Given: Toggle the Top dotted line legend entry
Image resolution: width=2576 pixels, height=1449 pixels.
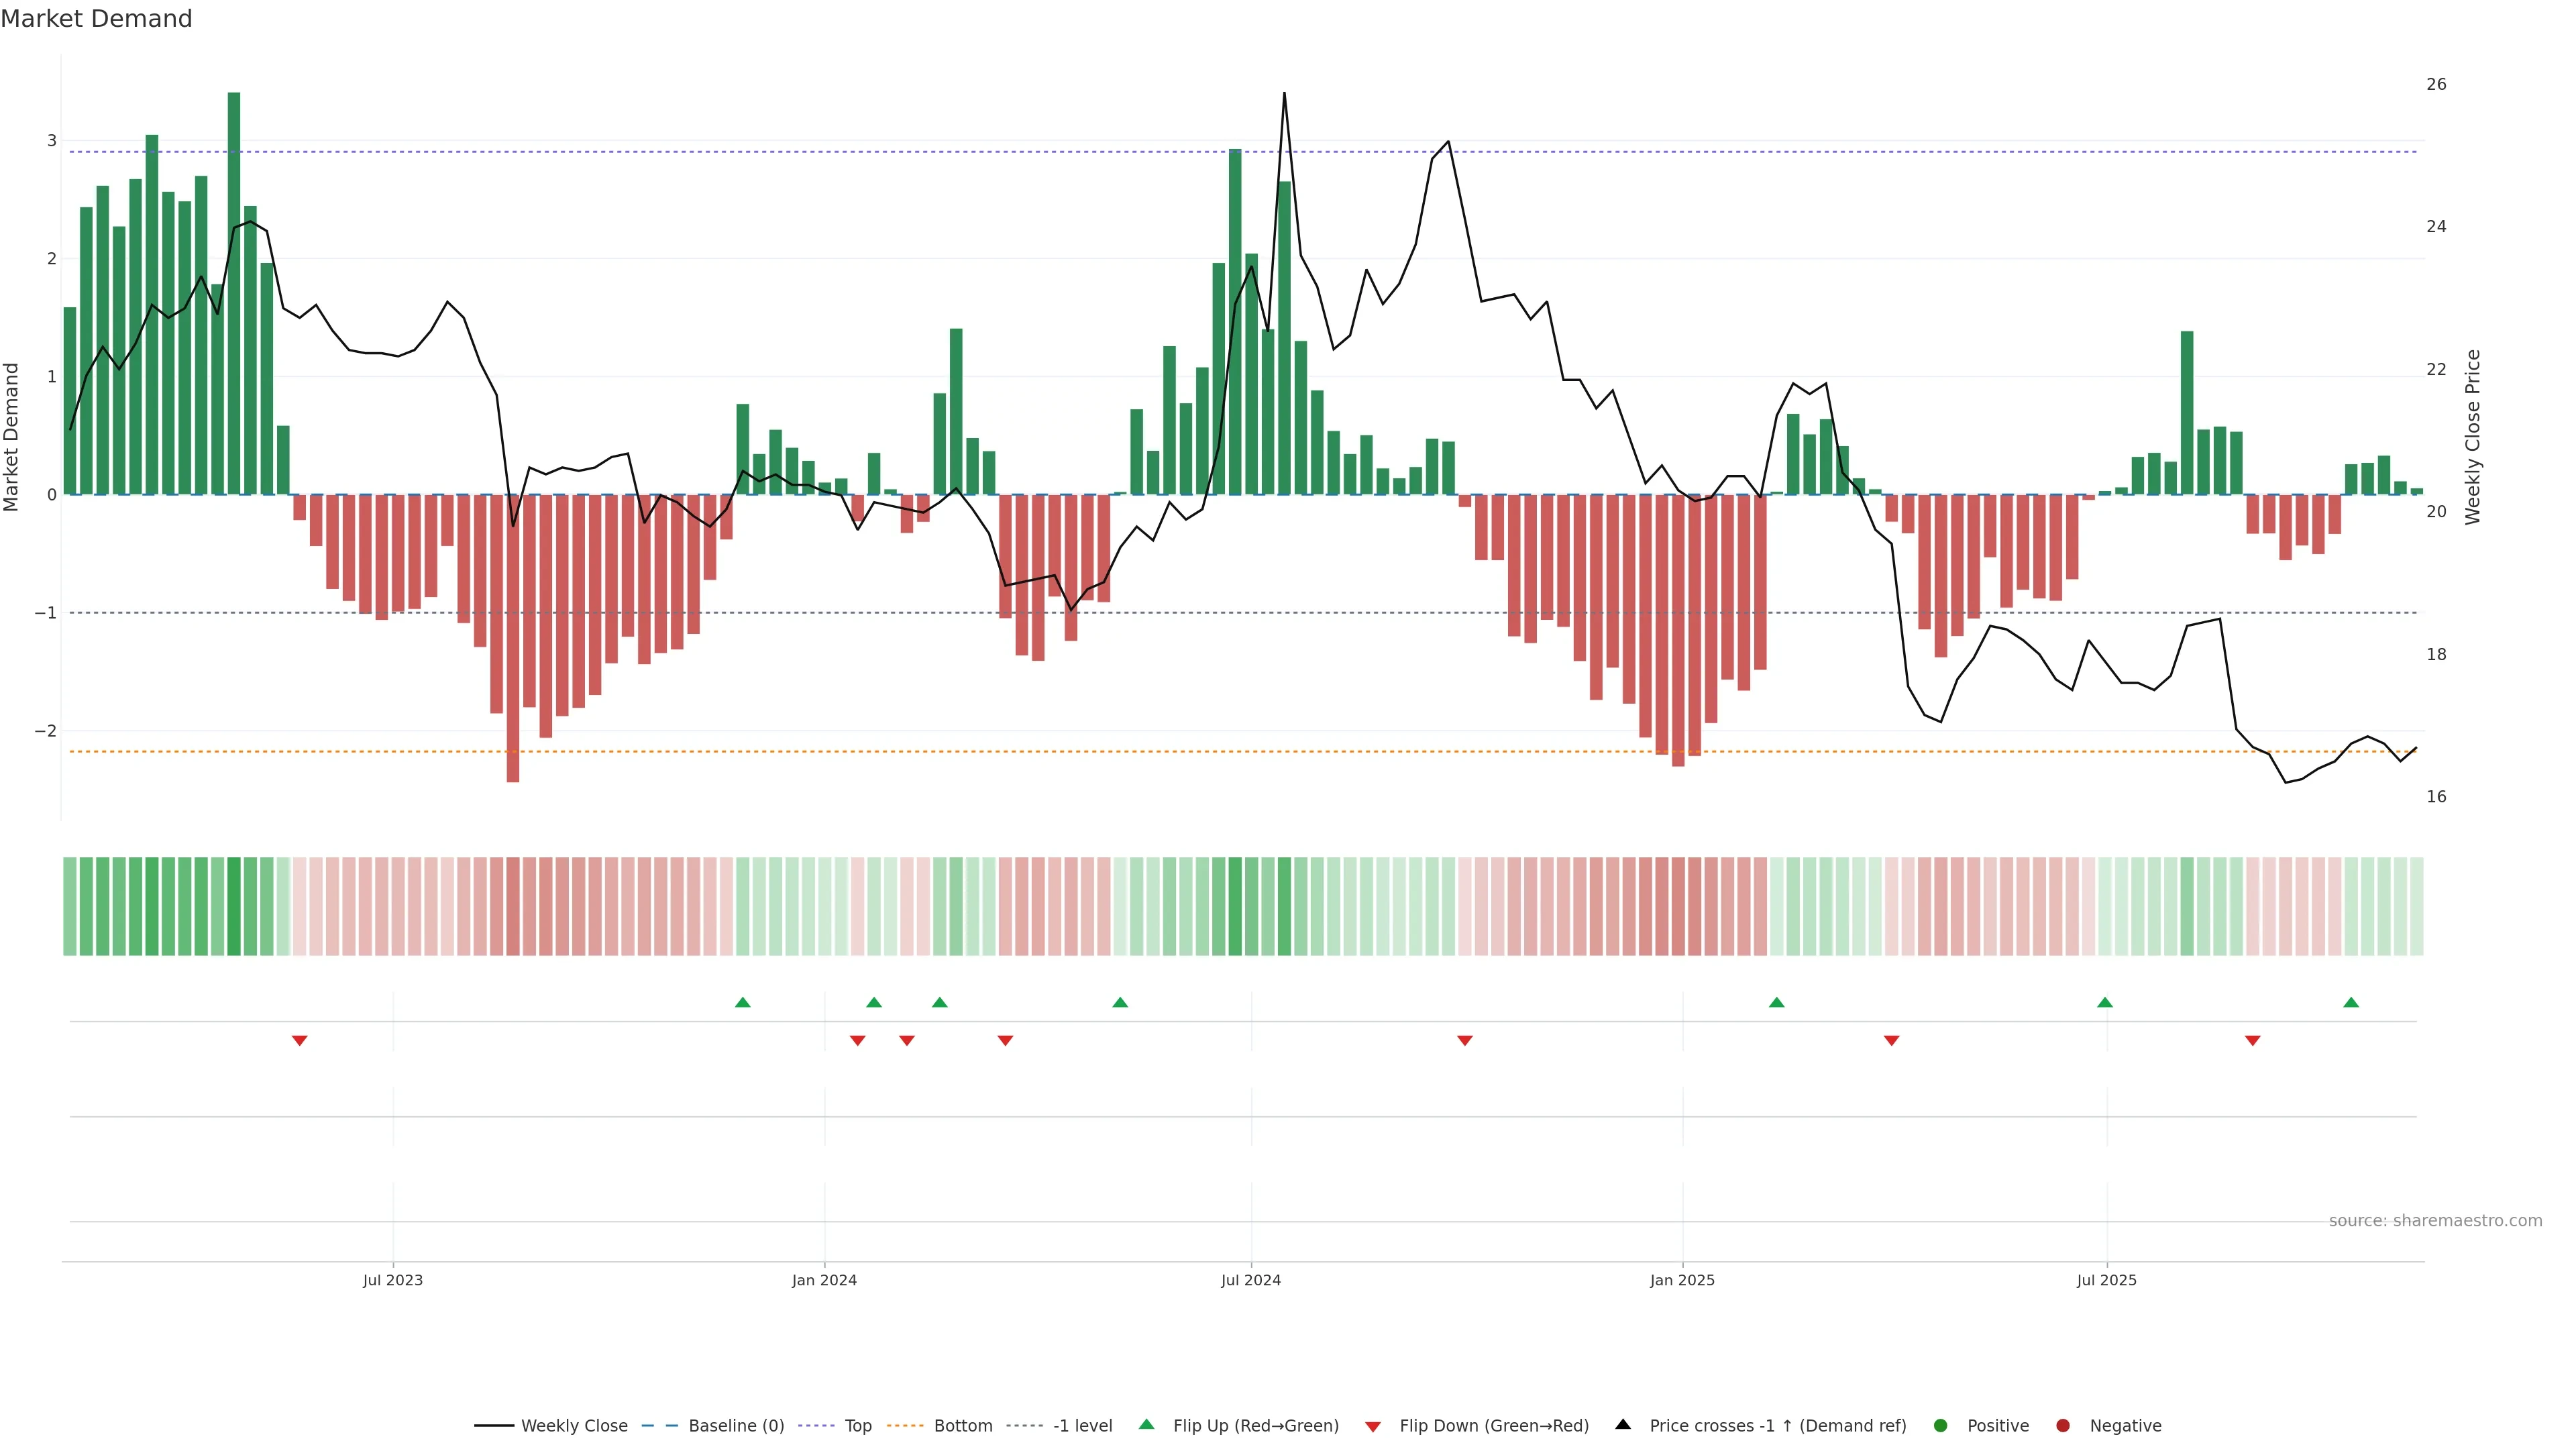Looking at the screenshot, I should [x=857, y=1425].
